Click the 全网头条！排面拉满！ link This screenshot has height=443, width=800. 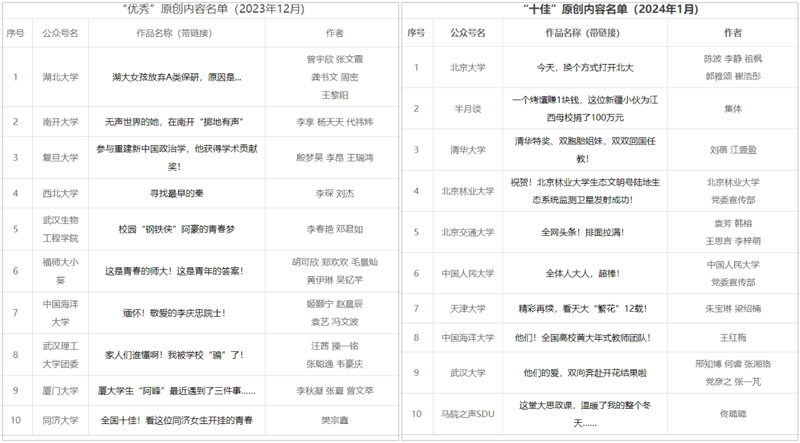[x=573, y=232]
